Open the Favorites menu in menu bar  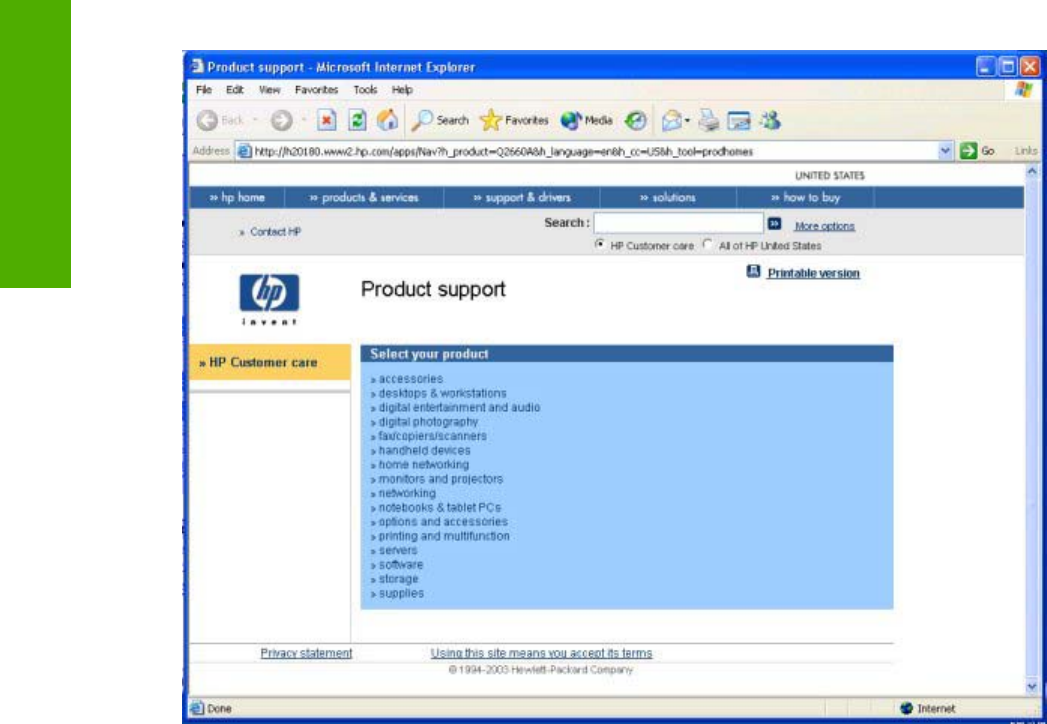point(317,89)
